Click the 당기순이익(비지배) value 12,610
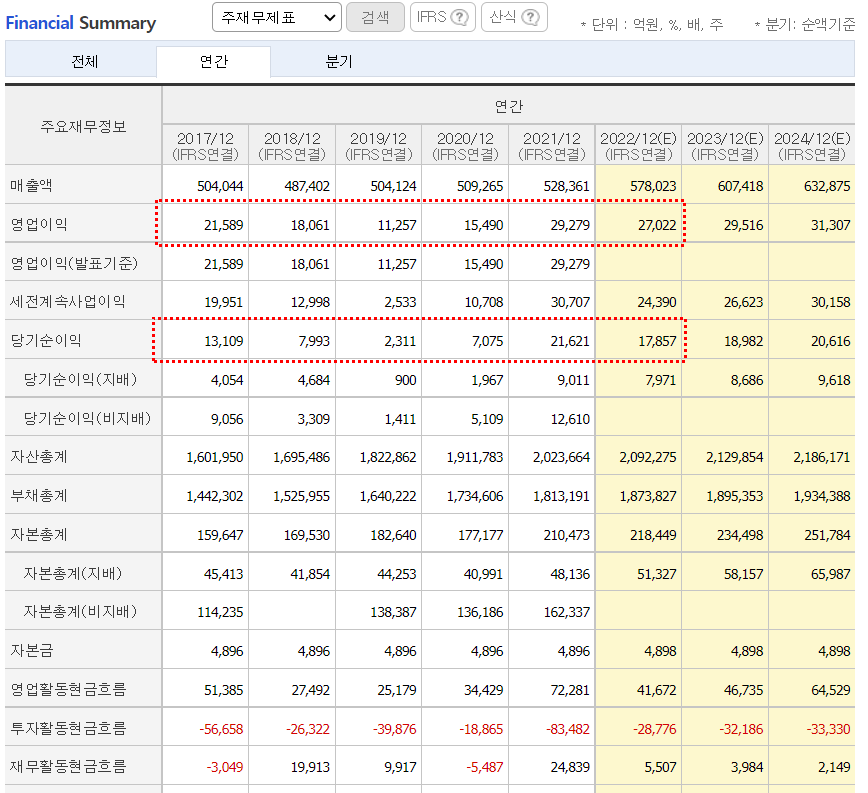Image resolution: width=868 pixels, height=793 pixels. tap(570, 419)
